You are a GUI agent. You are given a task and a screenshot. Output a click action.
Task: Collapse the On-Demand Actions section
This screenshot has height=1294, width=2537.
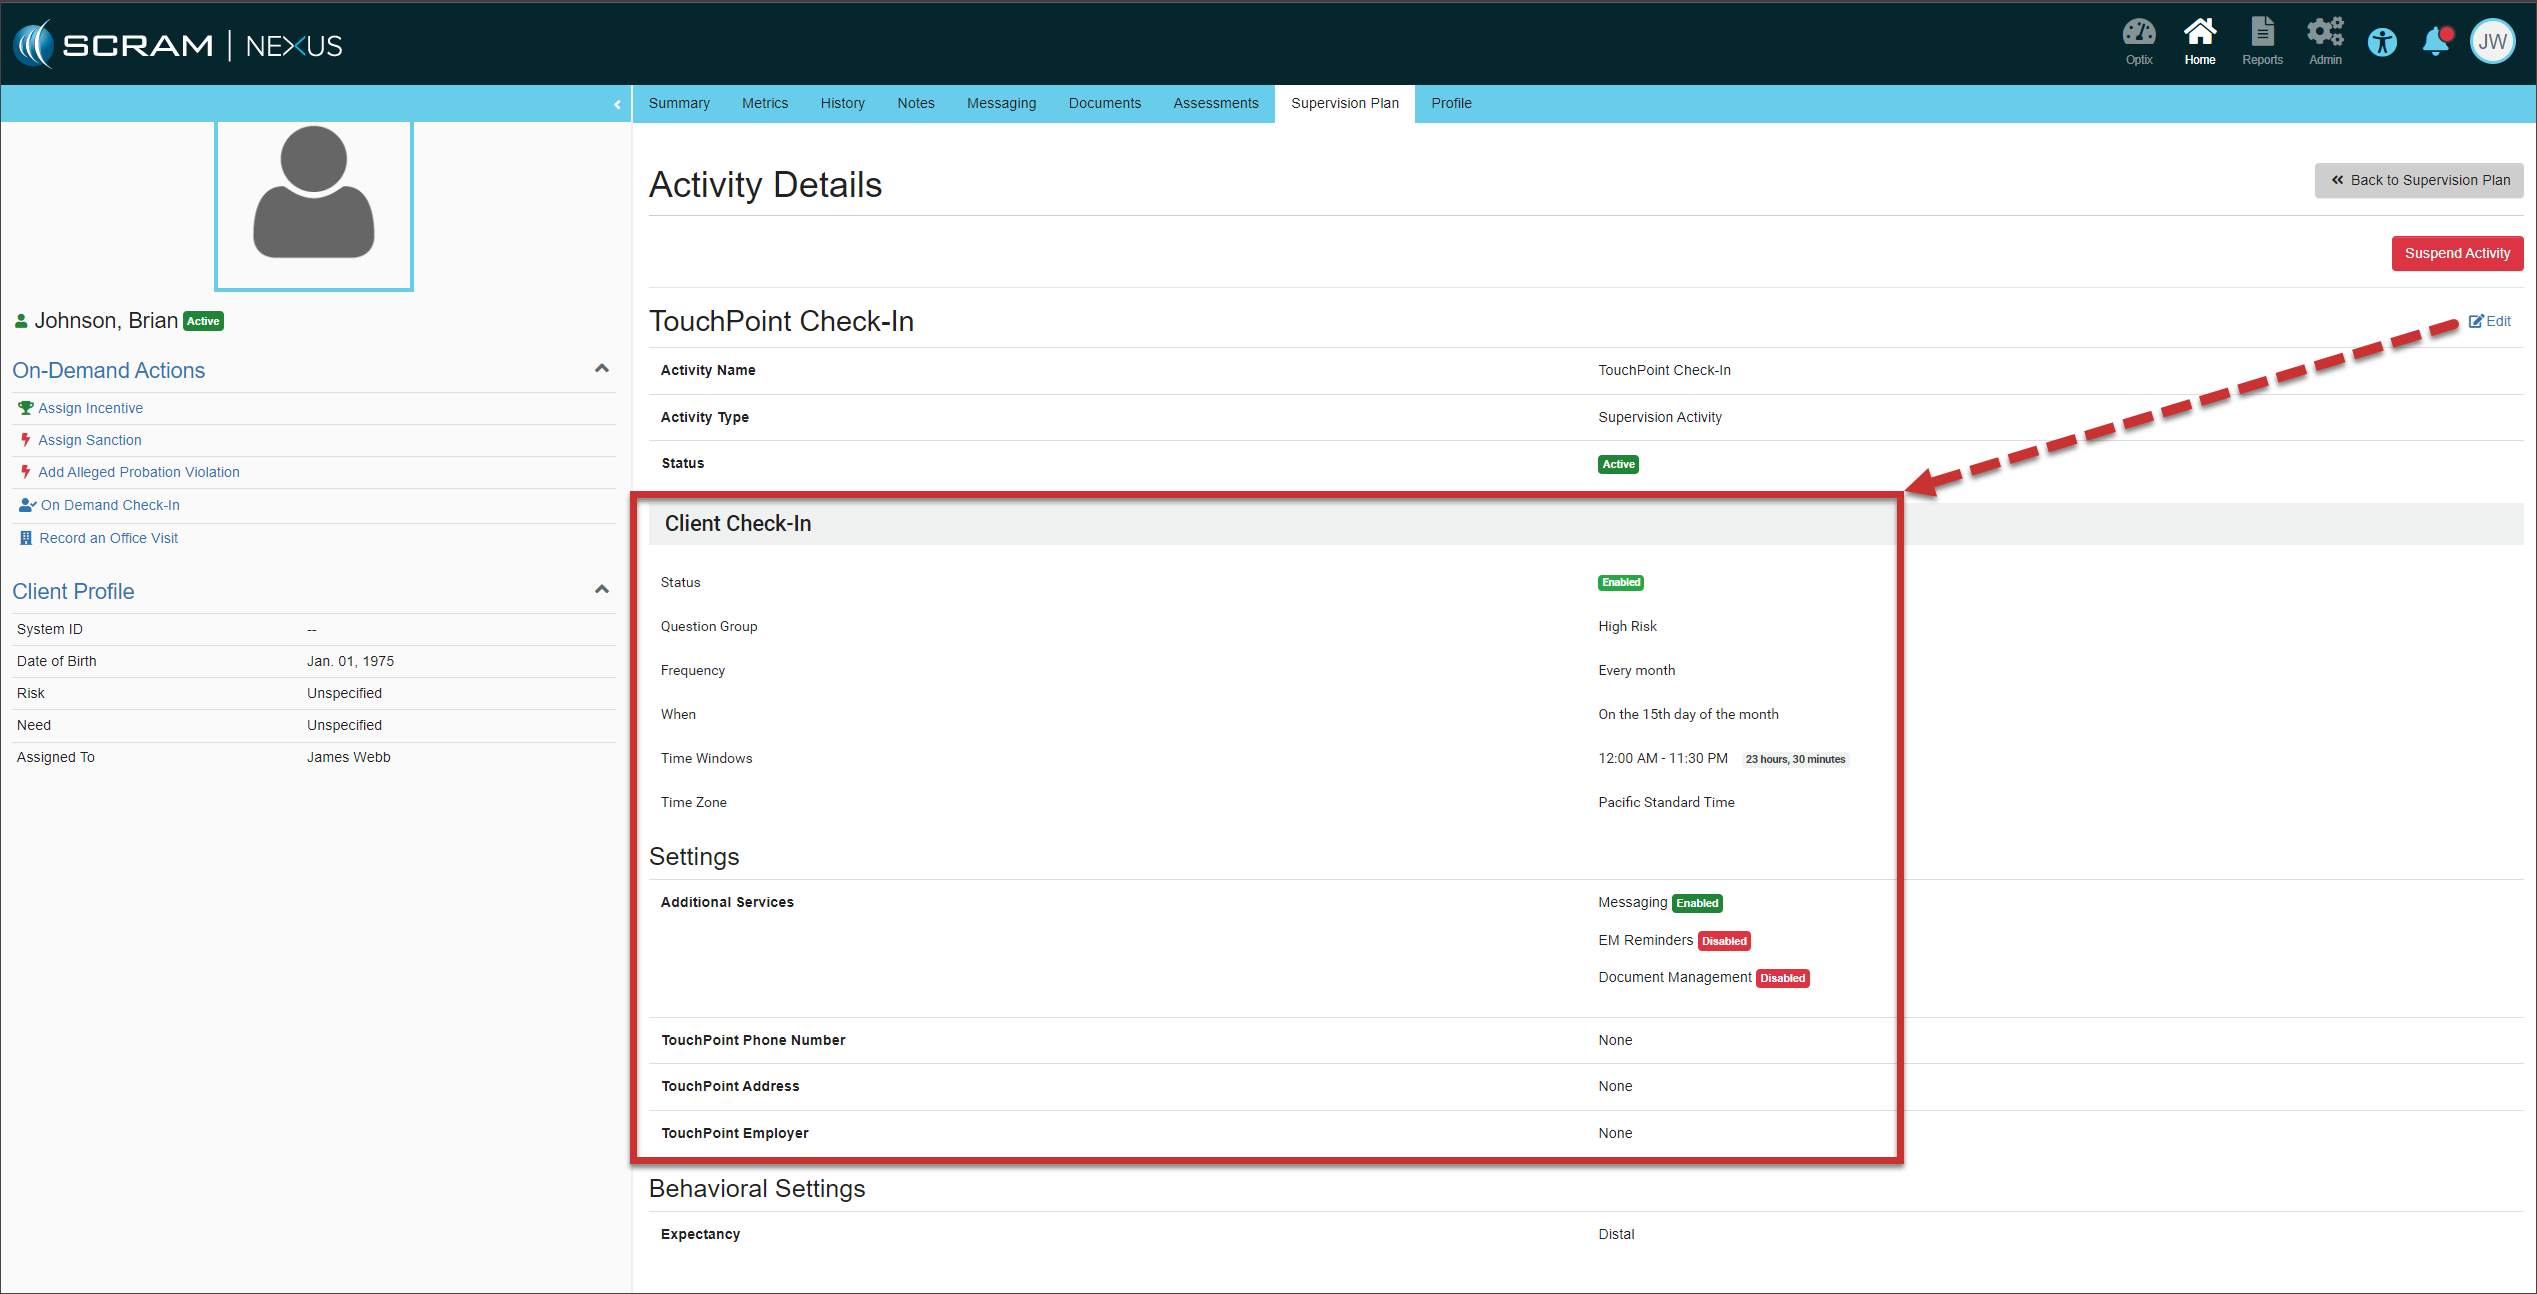(601, 369)
